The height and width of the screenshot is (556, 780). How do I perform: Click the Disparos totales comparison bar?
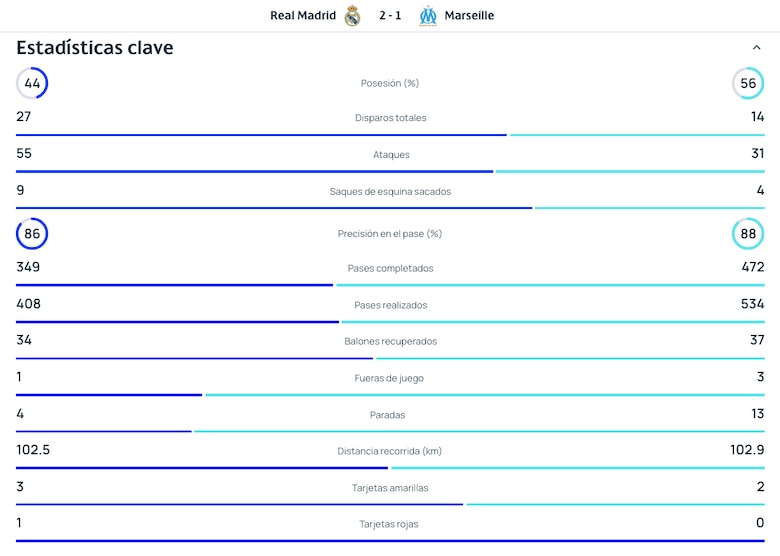[x=390, y=135]
